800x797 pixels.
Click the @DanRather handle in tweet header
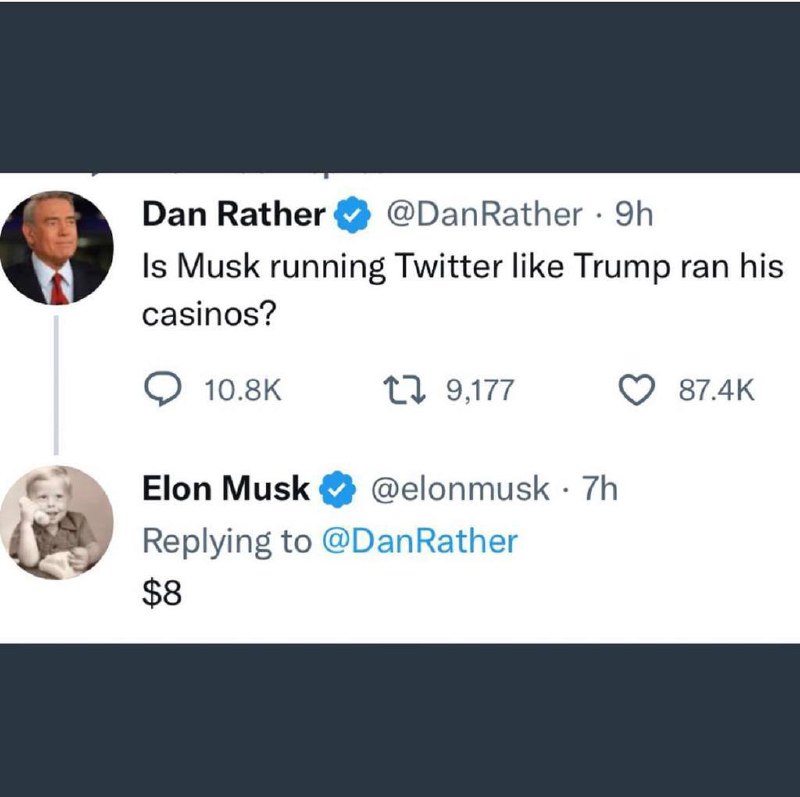[484, 214]
